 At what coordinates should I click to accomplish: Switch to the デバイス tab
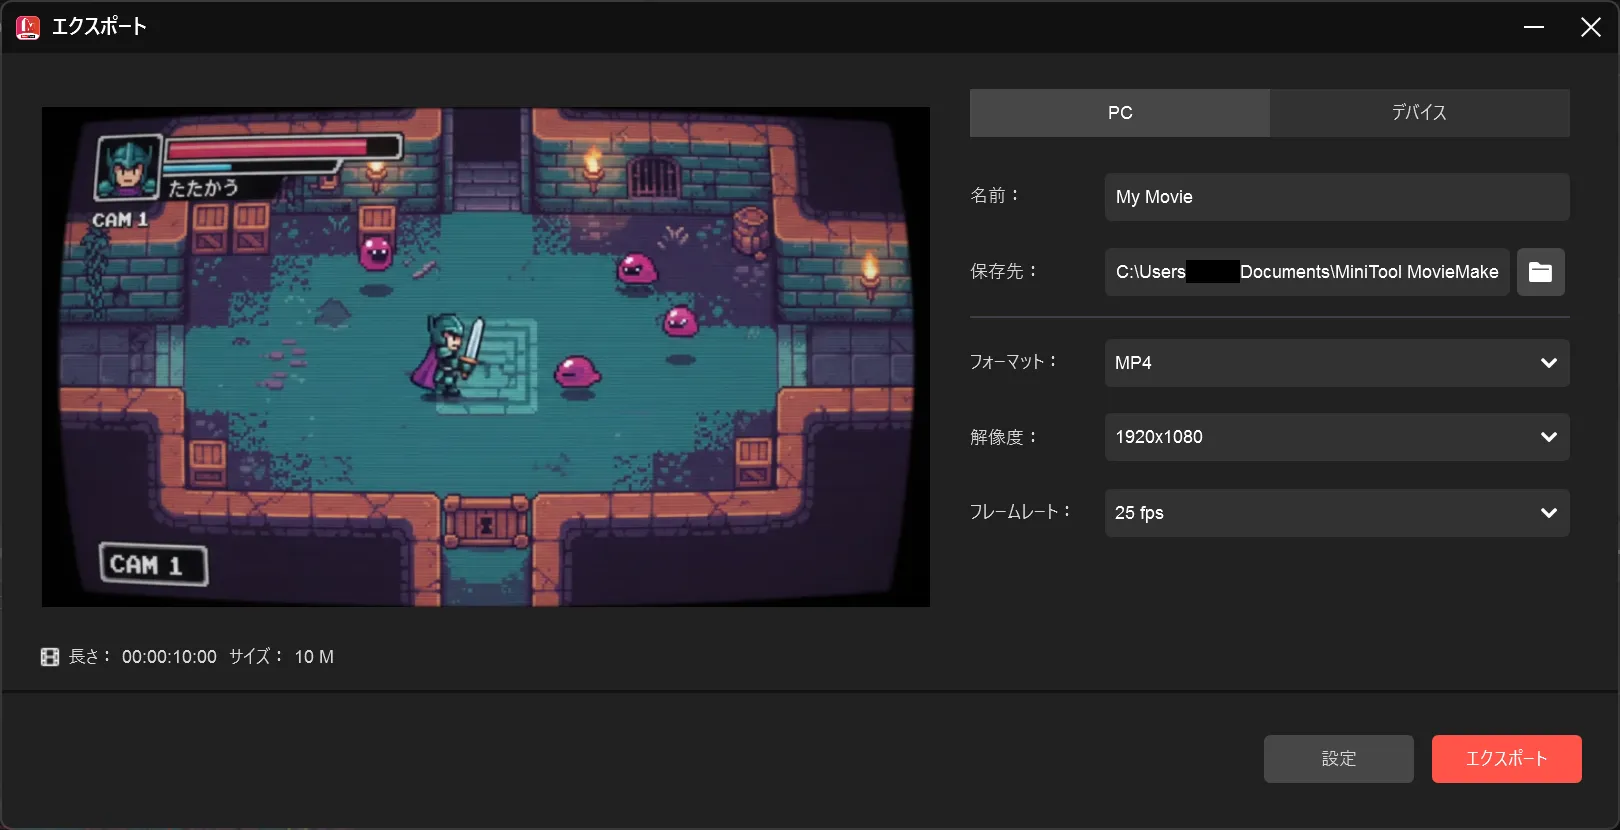1420,113
